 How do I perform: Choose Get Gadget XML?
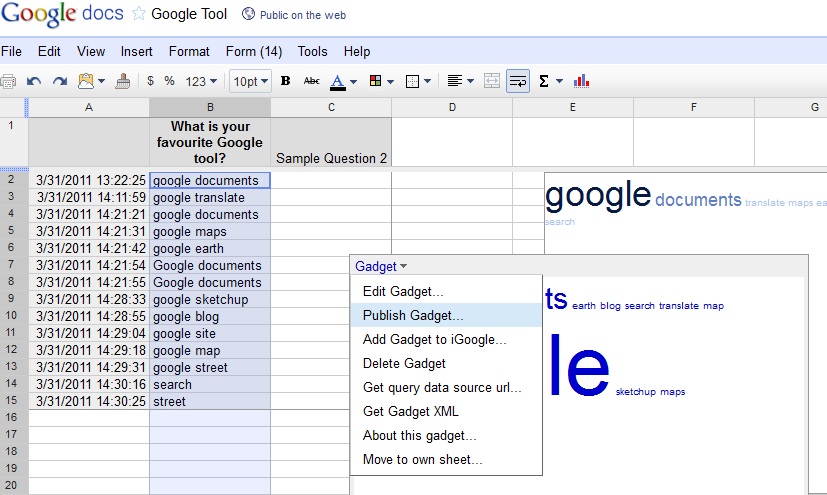pos(446,411)
